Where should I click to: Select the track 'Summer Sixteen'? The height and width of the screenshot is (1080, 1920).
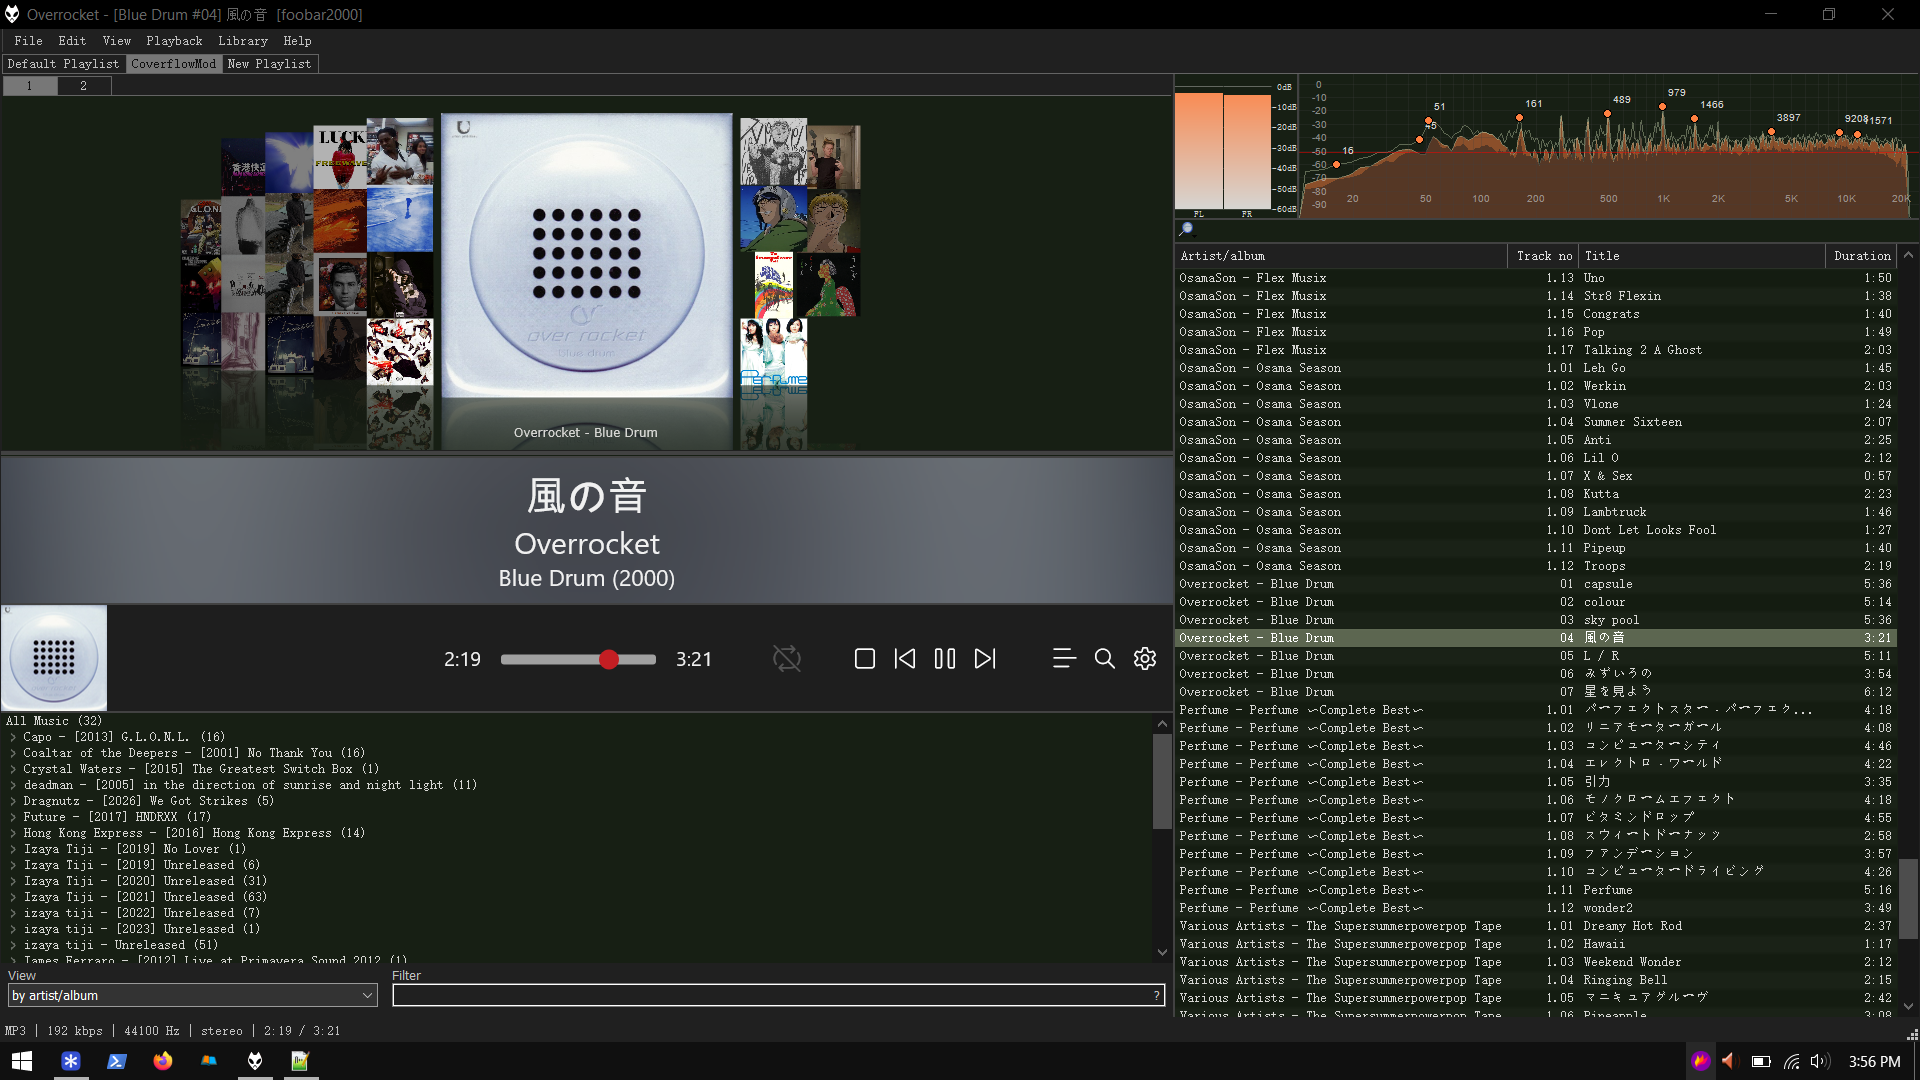(1536, 422)
